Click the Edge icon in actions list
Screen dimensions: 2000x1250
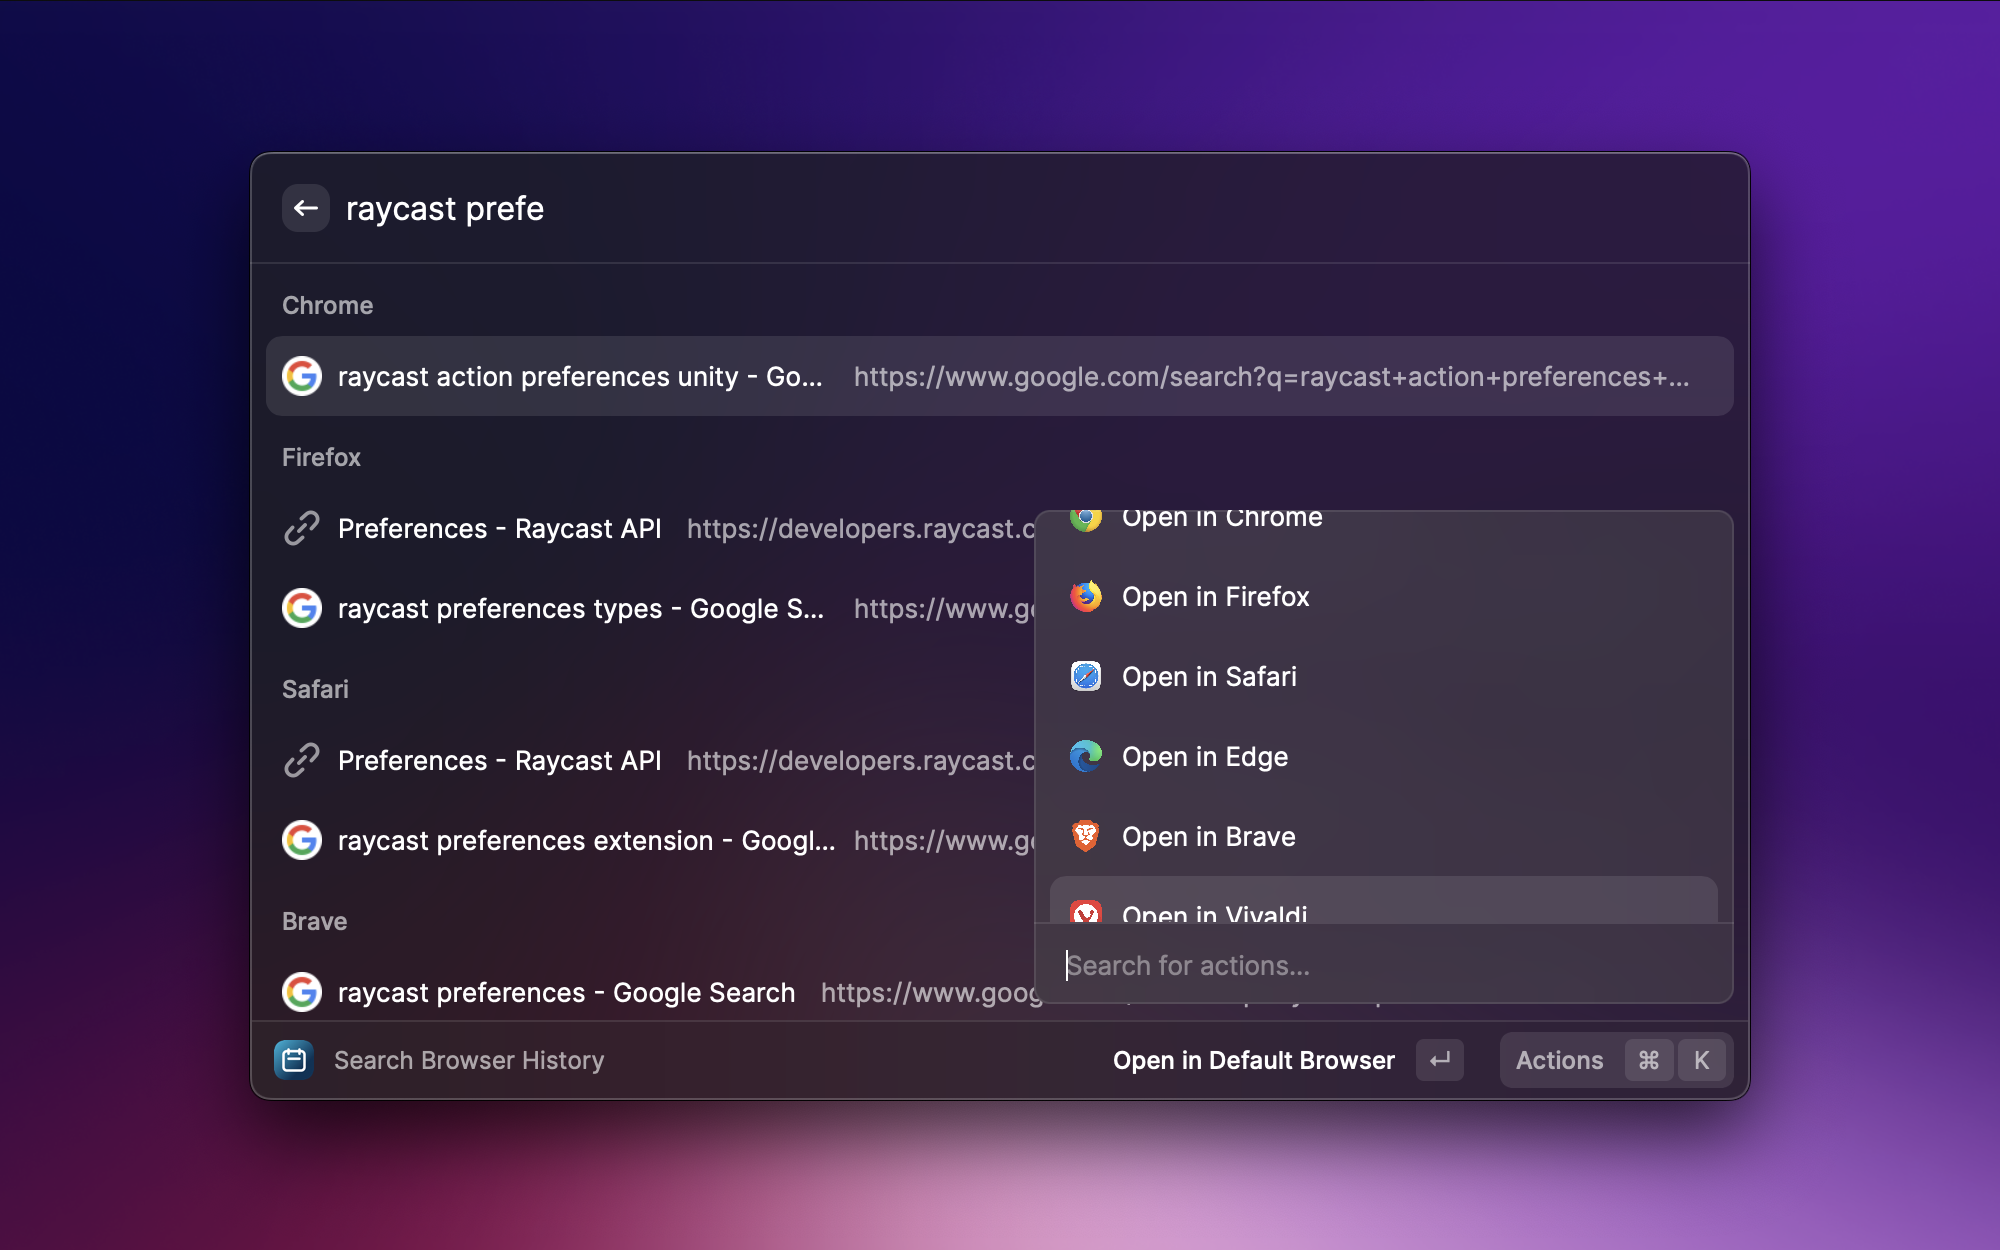[x=1085, y=757]
